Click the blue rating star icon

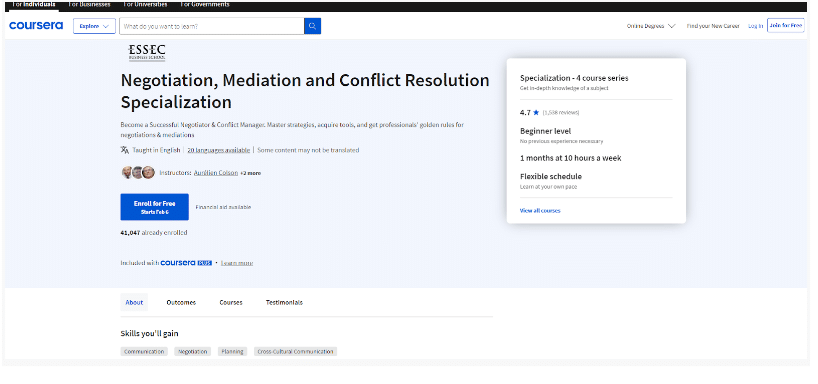(536, 112)
